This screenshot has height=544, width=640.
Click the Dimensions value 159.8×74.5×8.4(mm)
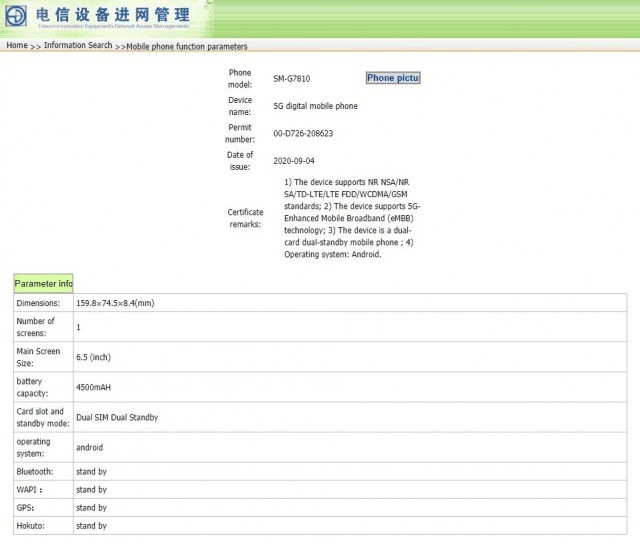[x=115, y=303]
